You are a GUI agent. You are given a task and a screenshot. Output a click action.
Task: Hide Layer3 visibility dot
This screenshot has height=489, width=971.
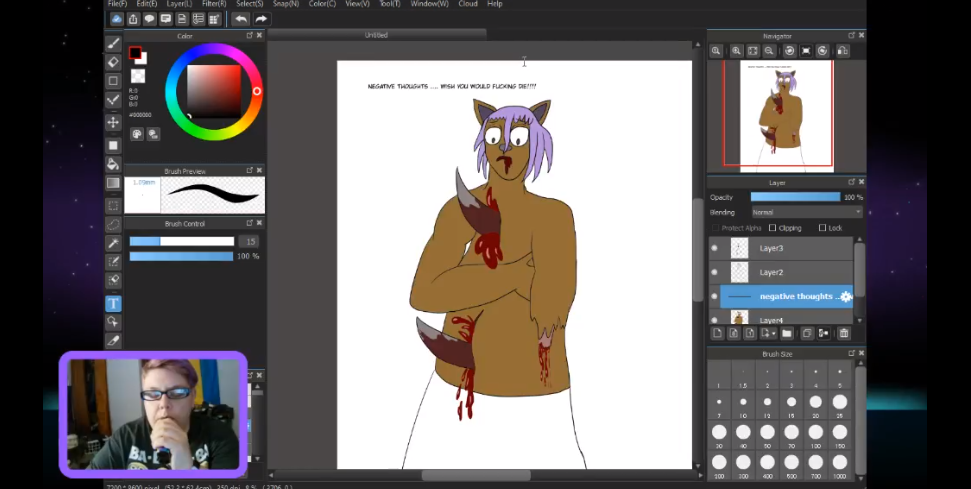click(x=714, y=248)
